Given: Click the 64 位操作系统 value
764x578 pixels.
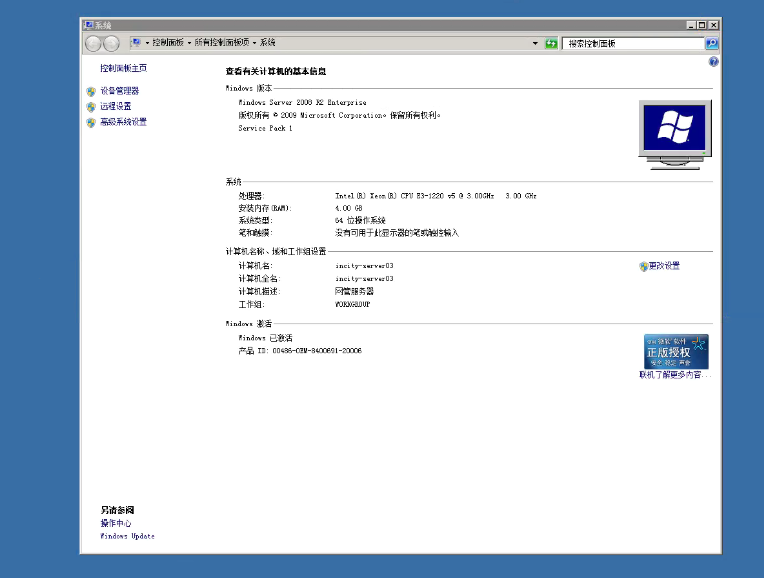Looking at the screenshot, I should (360, 220).
